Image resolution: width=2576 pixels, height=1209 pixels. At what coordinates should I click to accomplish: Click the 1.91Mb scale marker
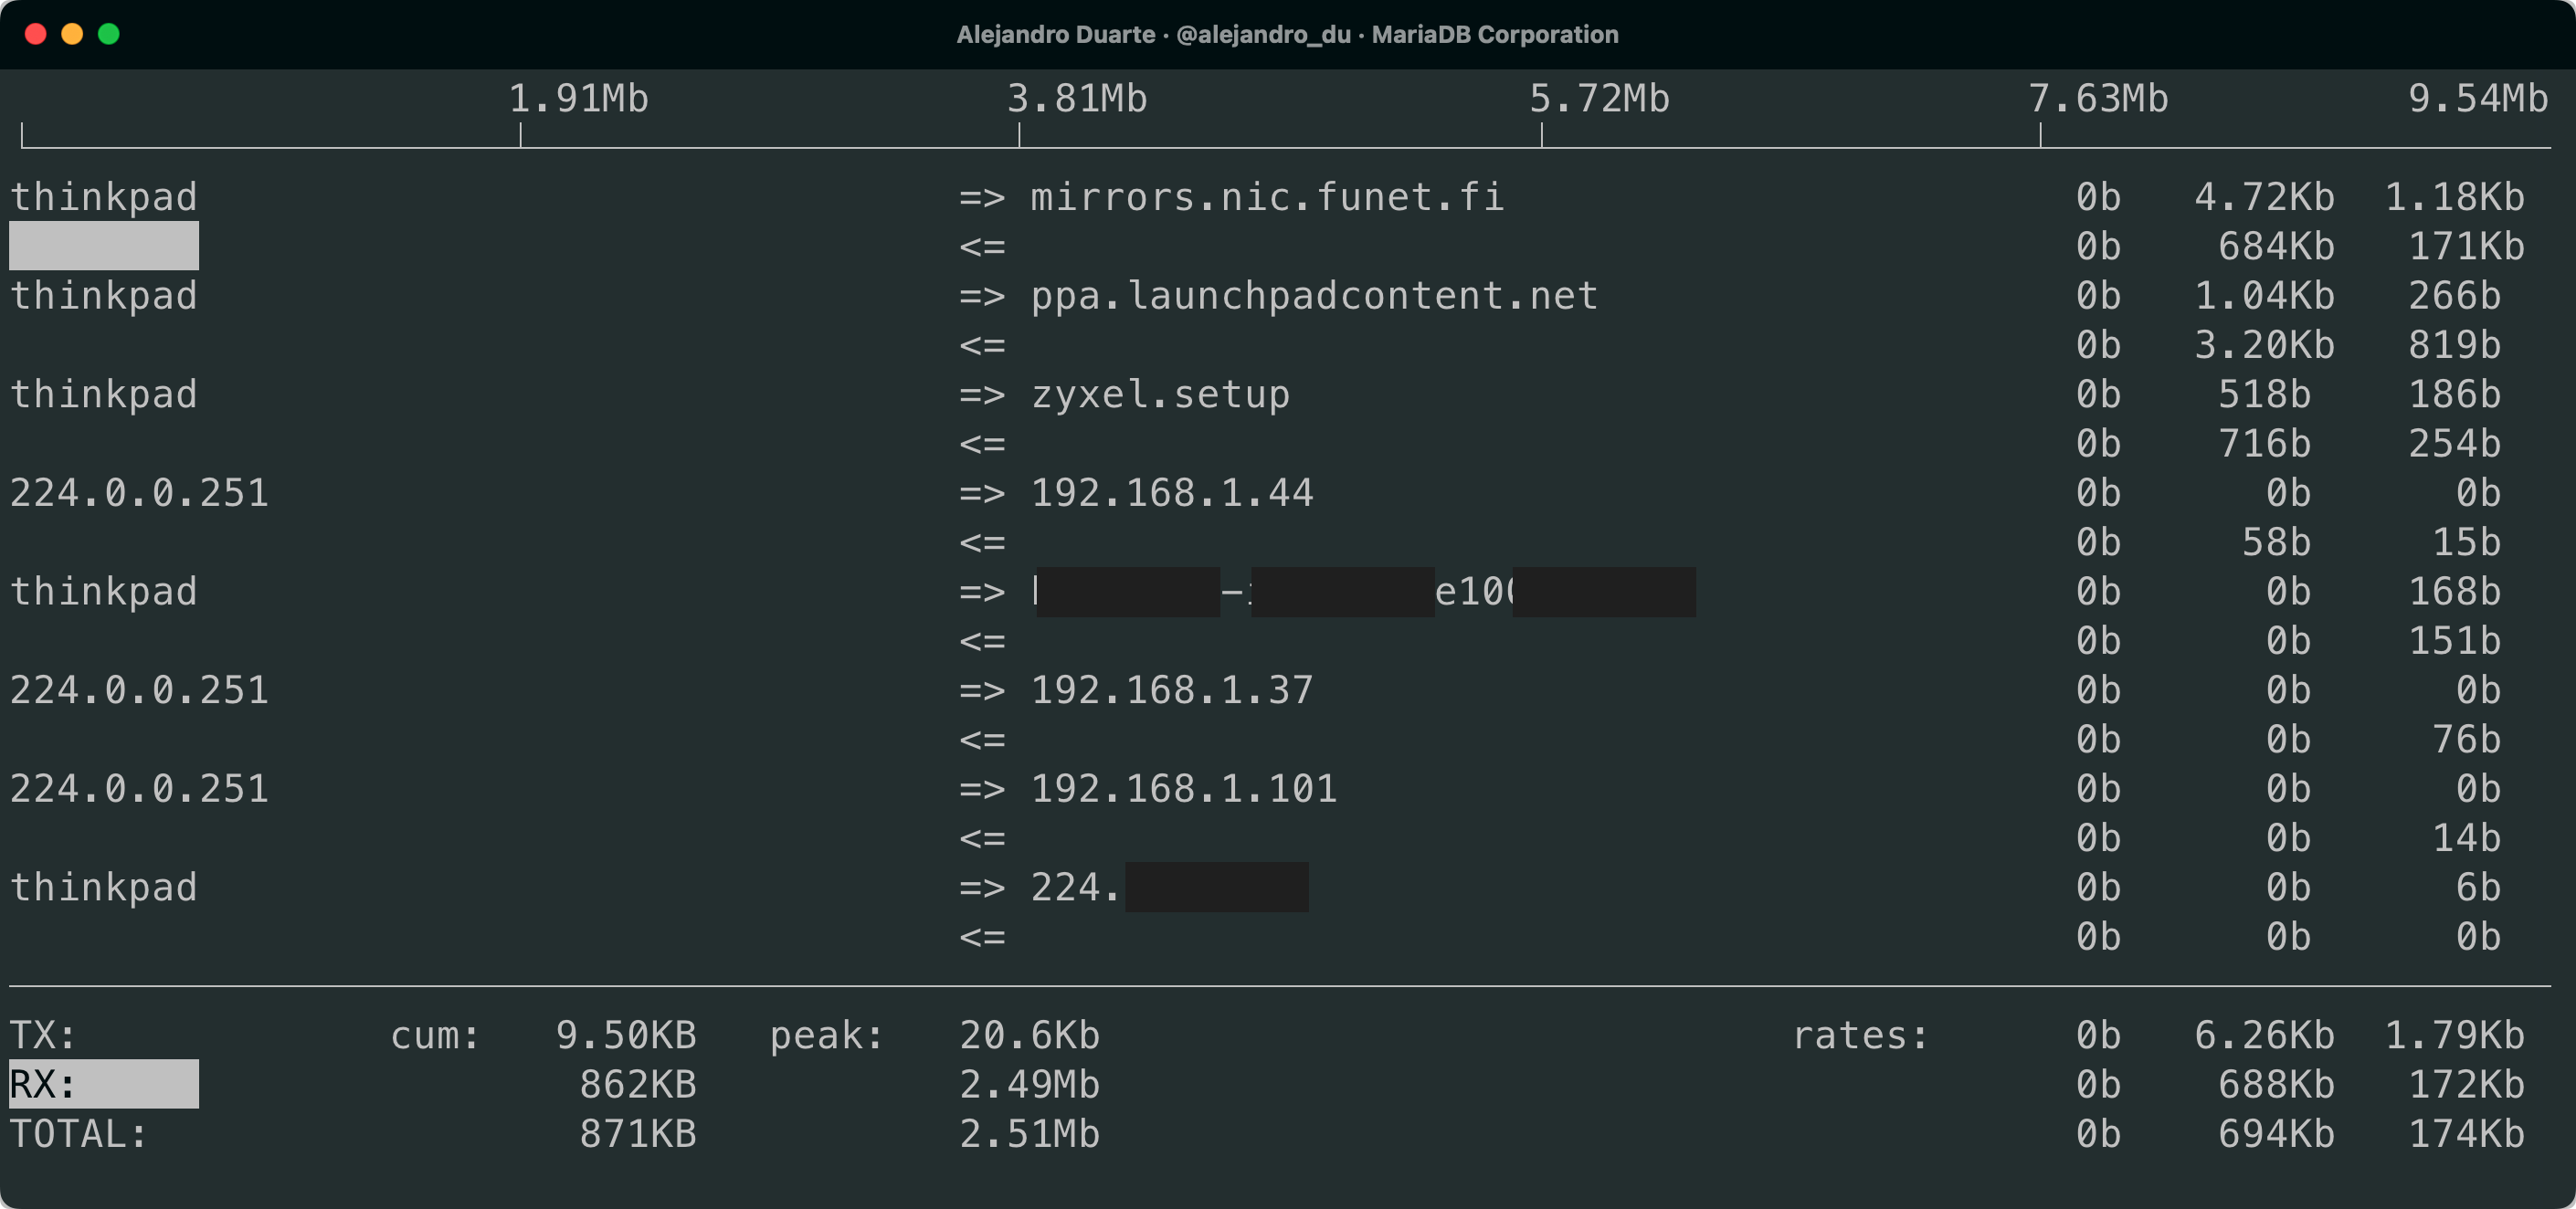578,99
